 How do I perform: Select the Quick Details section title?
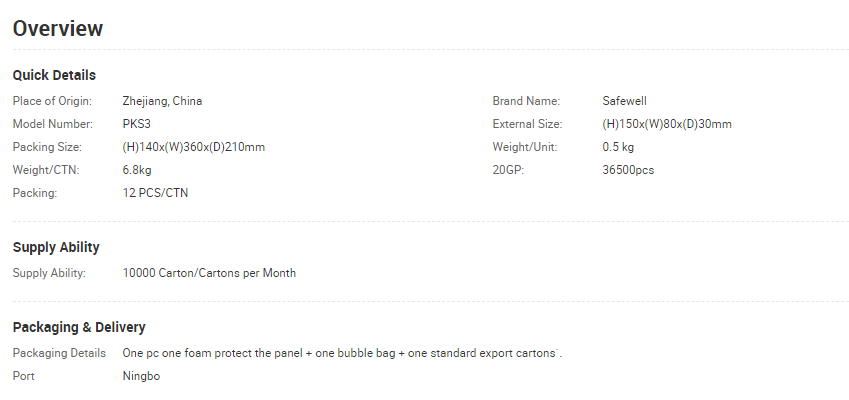click(x=54, y=75)
